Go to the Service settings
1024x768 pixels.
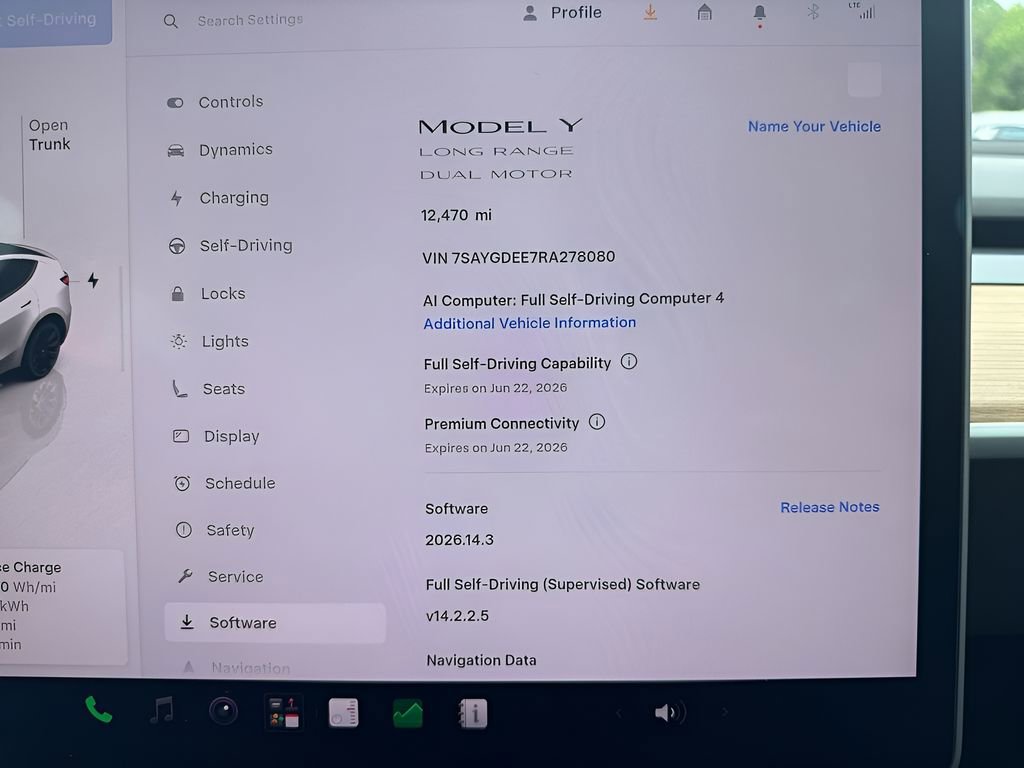(x=235, y=577)
